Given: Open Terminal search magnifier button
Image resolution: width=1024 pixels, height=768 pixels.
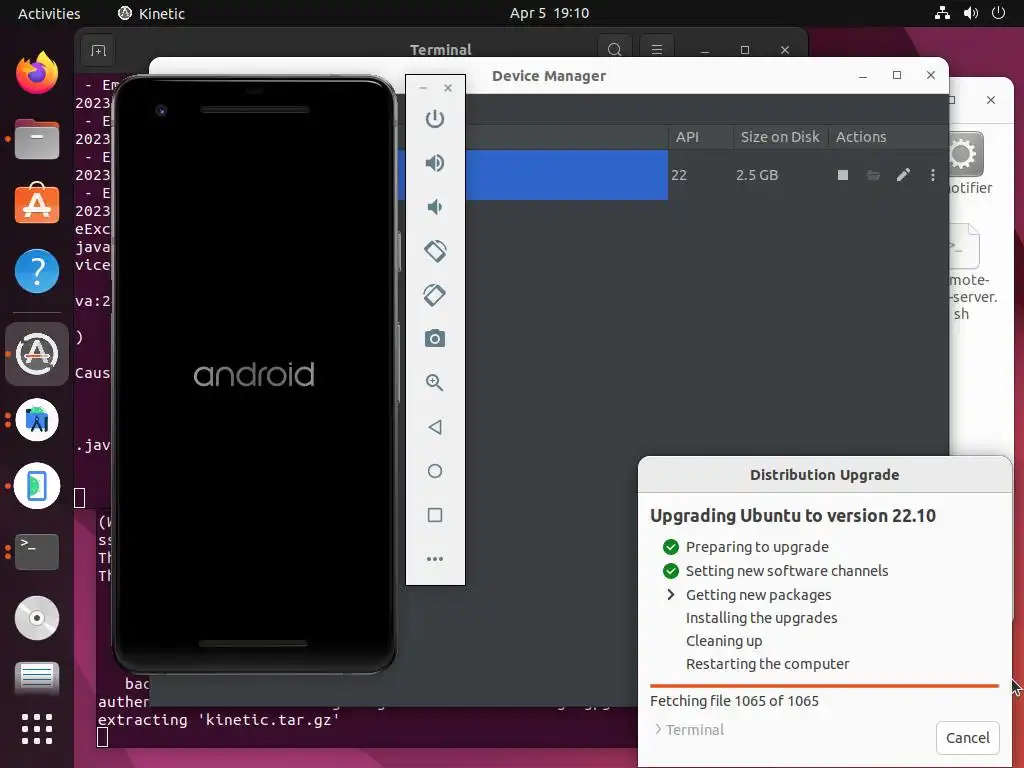Looking at the screenshot, I should [x=615, y=50].
